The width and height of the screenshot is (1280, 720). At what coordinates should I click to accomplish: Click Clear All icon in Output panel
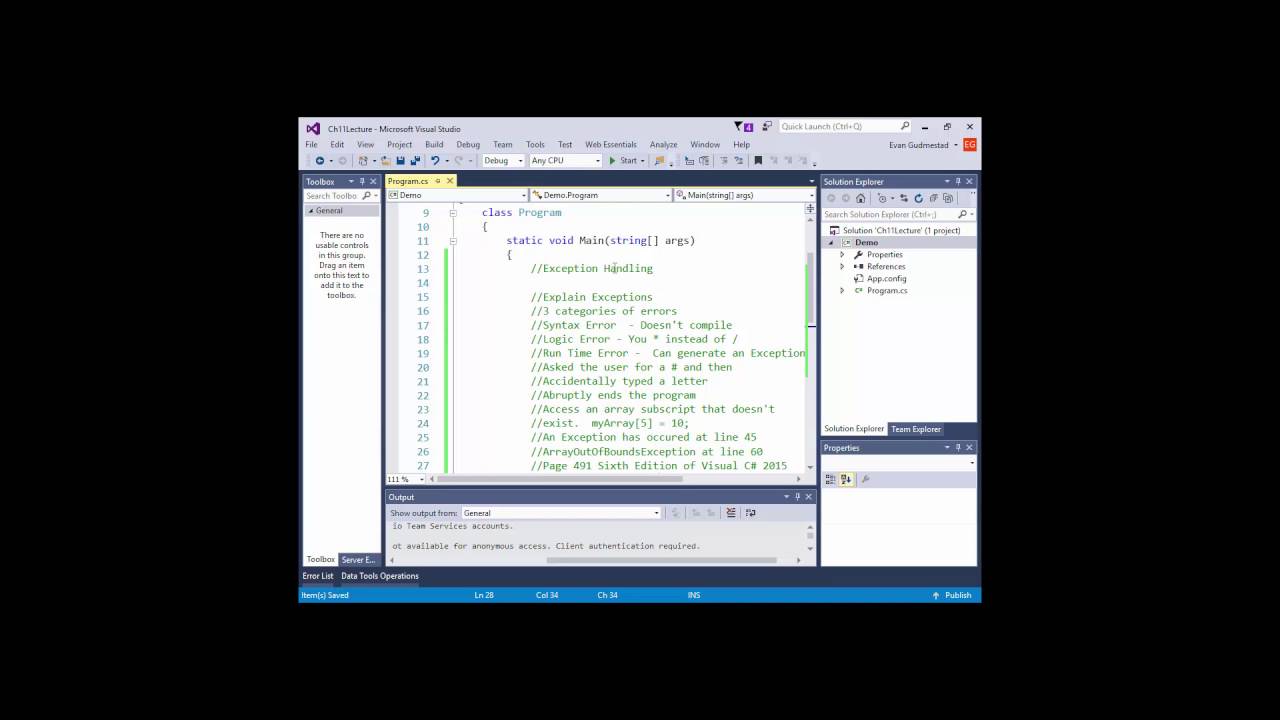[731, 513]
